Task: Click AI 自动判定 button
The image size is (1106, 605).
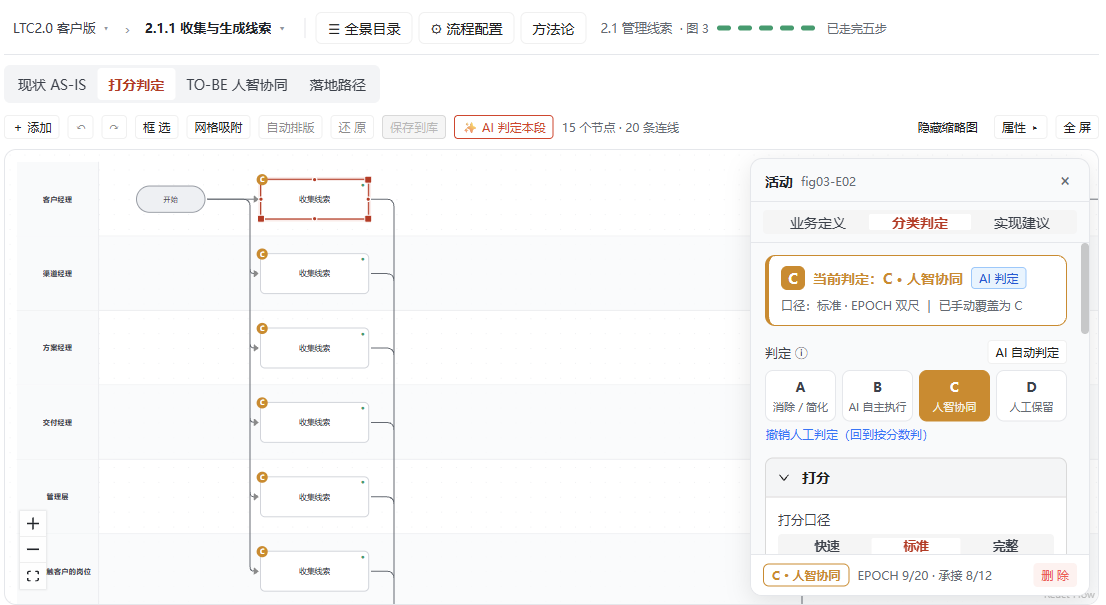Action: pos(1027,353)
